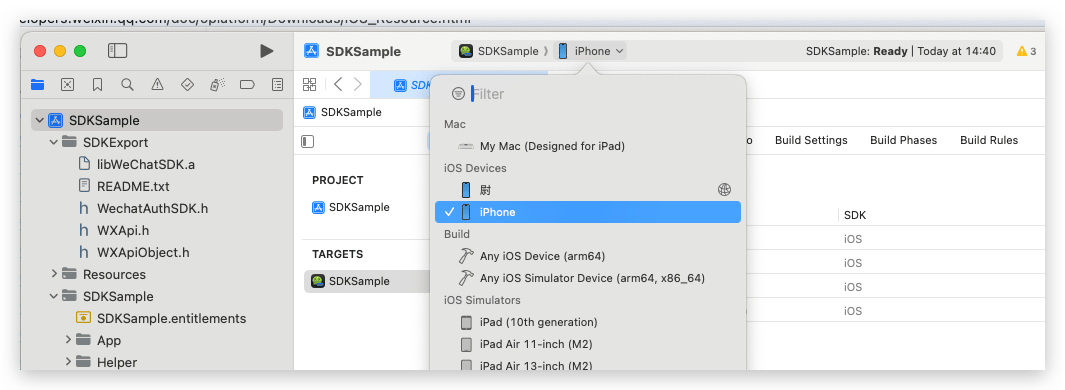The image size is (1065, 390).
Task: Click the network globe icon beside 尉
Action: pyautogui.click(x=725, y=190)
